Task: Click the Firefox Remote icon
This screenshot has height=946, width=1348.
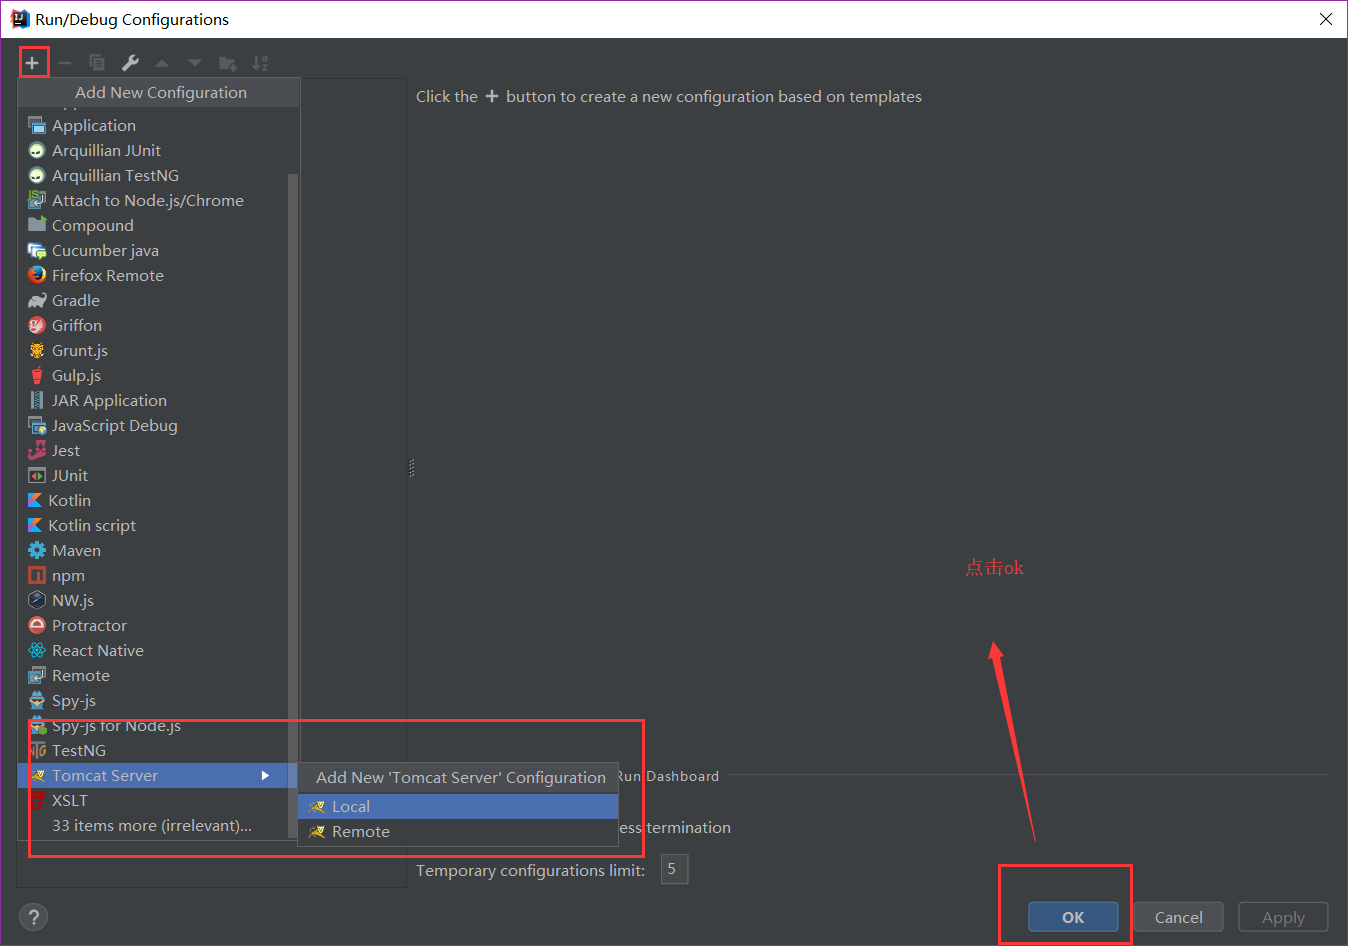Action: tap(37, 275)
